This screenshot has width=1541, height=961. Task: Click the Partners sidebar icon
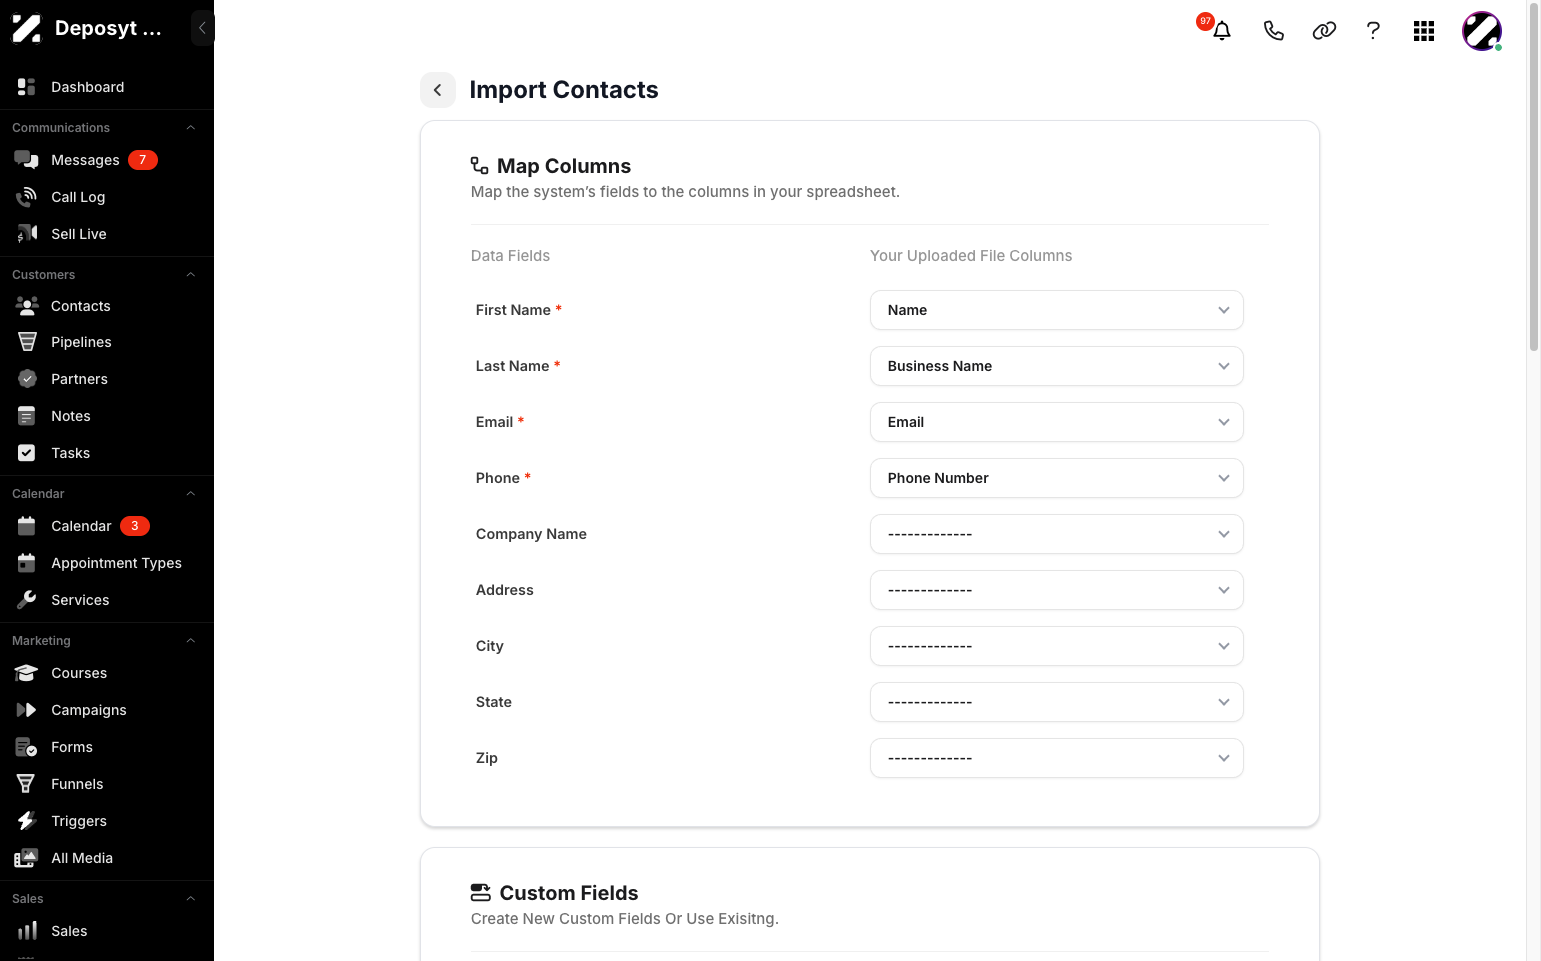tap(27, 379)
